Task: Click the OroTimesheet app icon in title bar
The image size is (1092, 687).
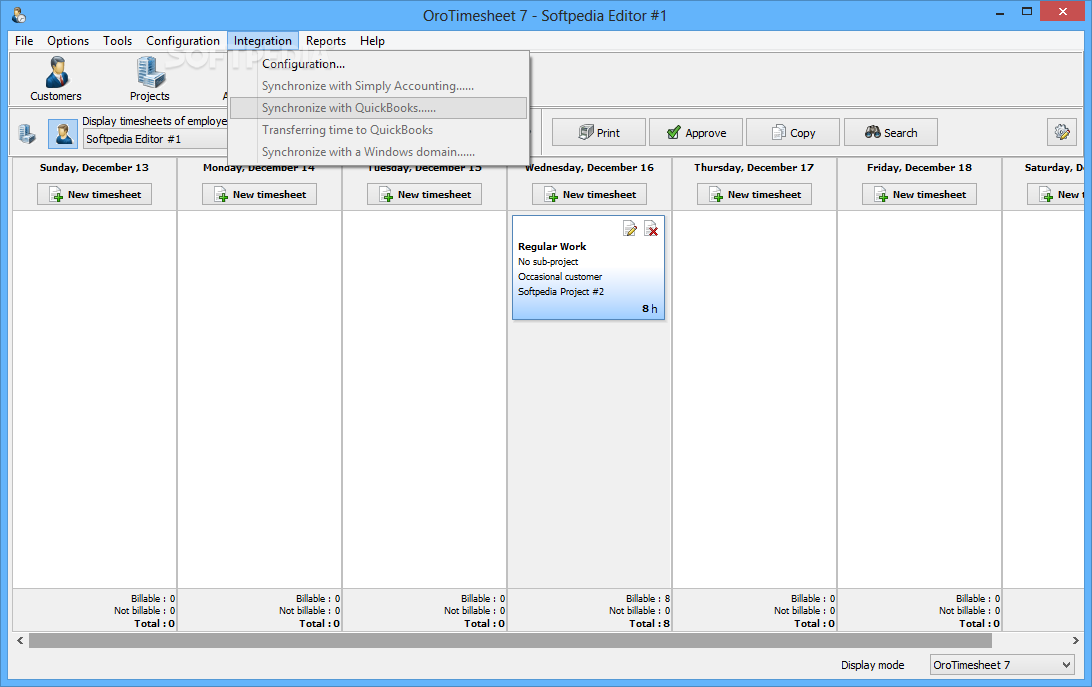Action: coord(19,15)
